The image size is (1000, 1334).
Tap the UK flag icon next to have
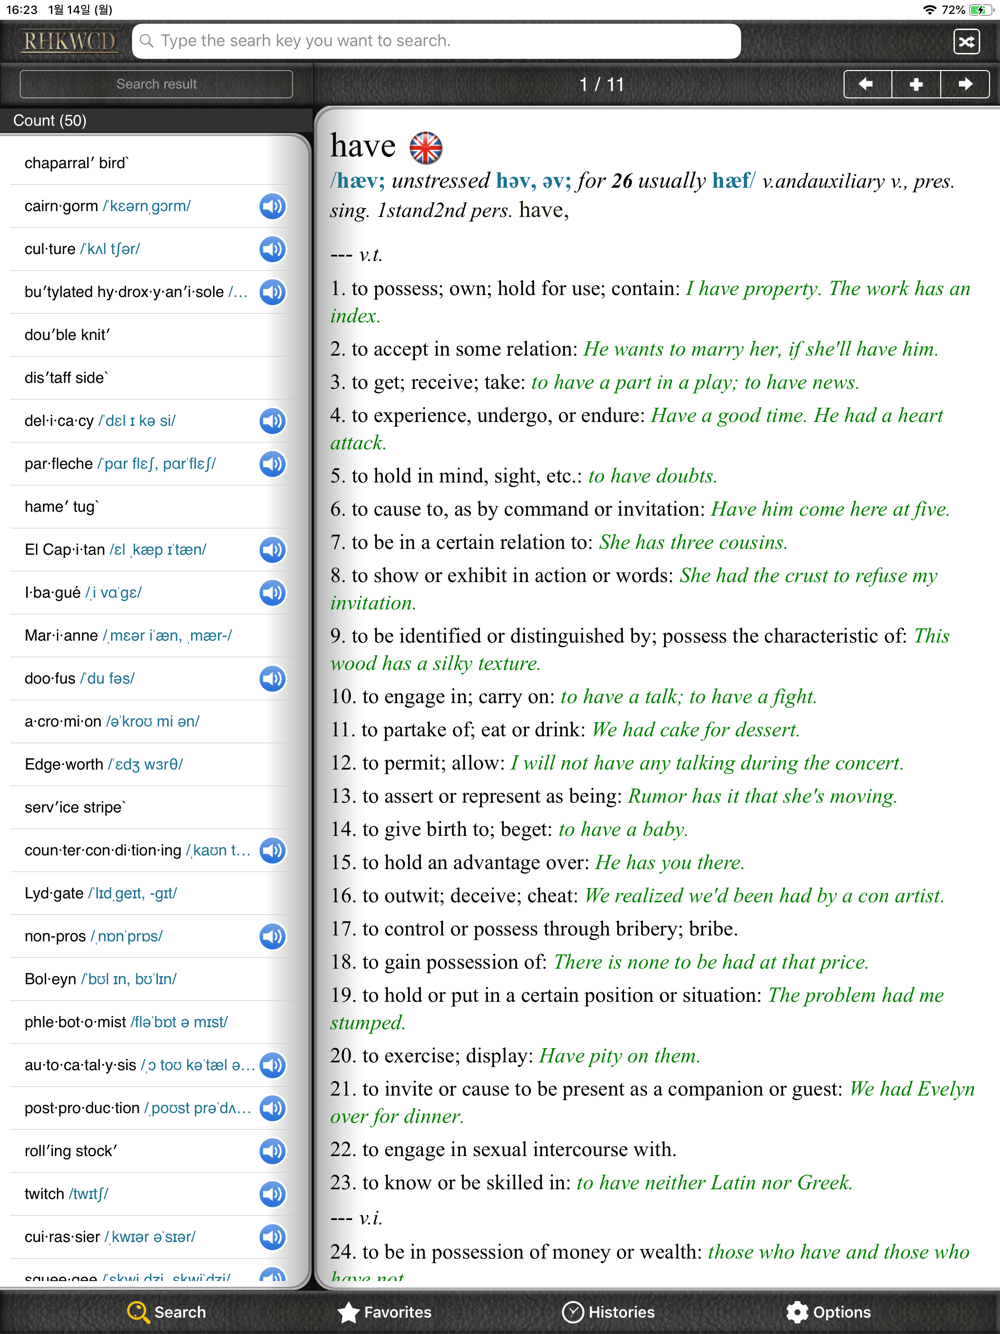pyautogui.click(x=426, y=147)
